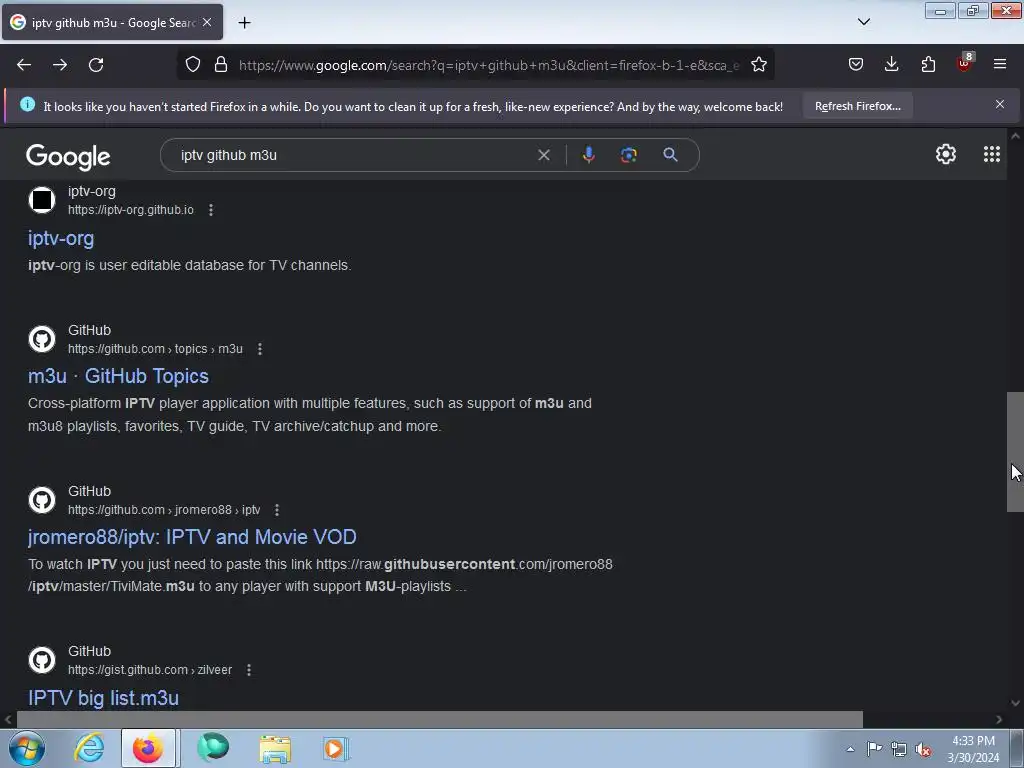Open a new tab with plus button
This screenshot has width=1024, height=768.
[x=244, y=23]
